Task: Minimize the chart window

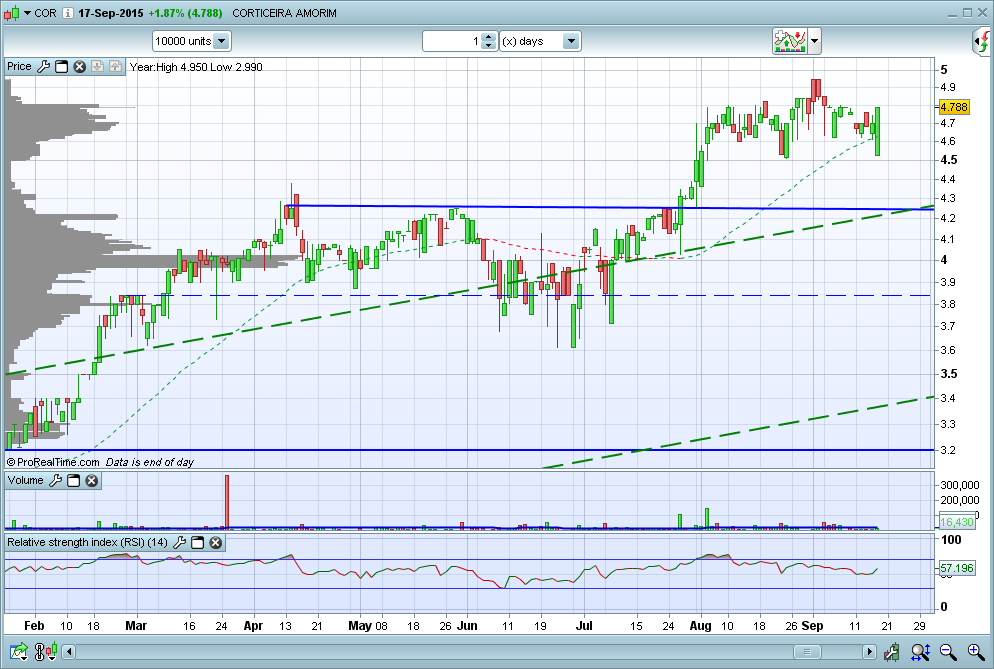Action: [x=953, y=13]
